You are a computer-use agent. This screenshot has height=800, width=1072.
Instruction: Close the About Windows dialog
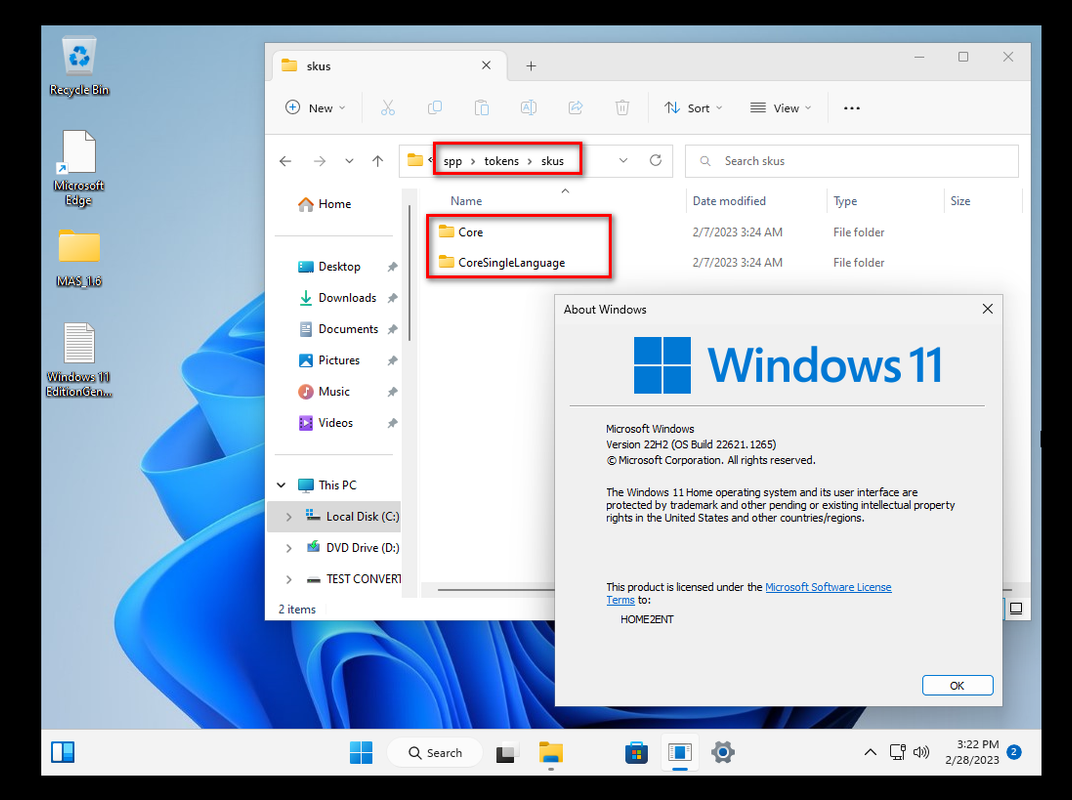click(987, 309)
